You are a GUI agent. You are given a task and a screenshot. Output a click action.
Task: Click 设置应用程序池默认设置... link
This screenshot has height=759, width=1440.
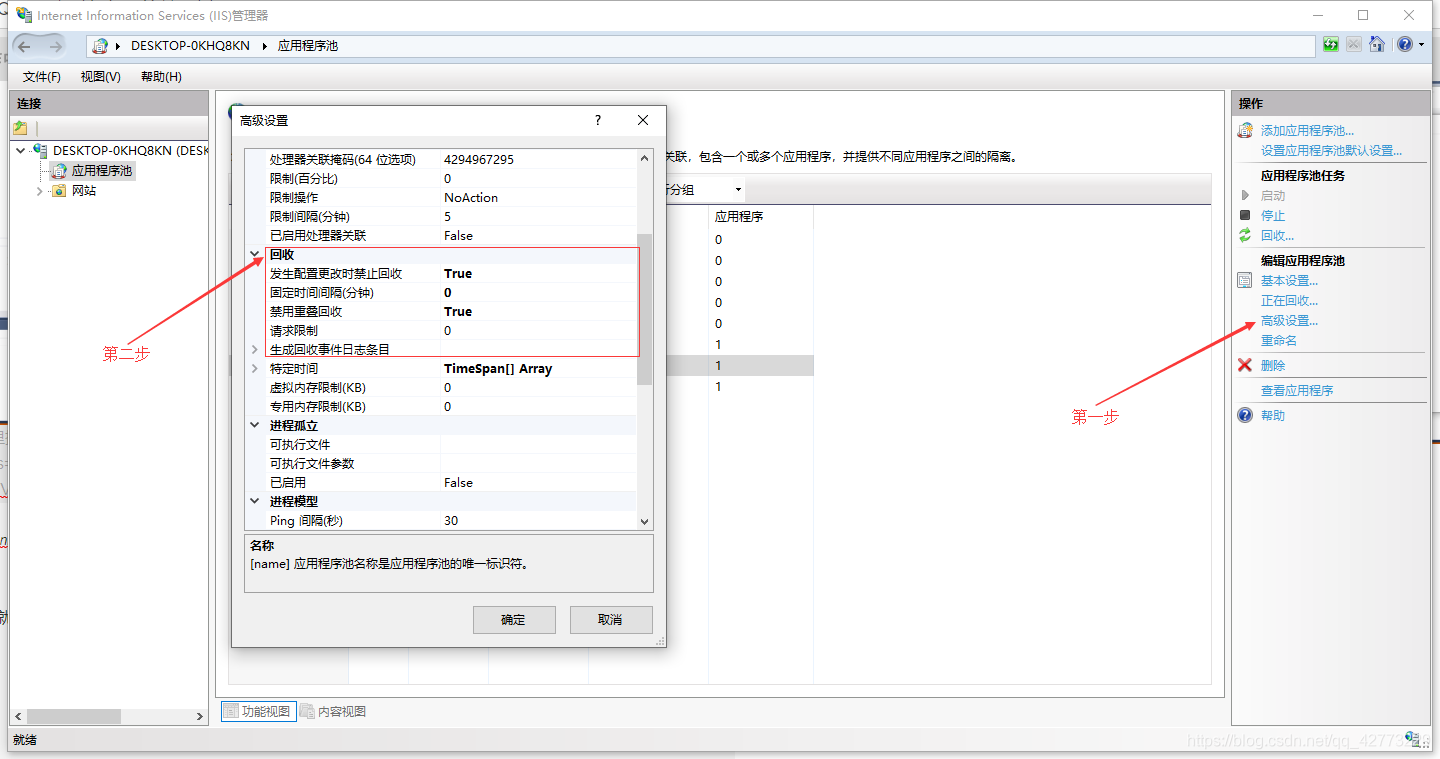click(x=1331, y=151)
